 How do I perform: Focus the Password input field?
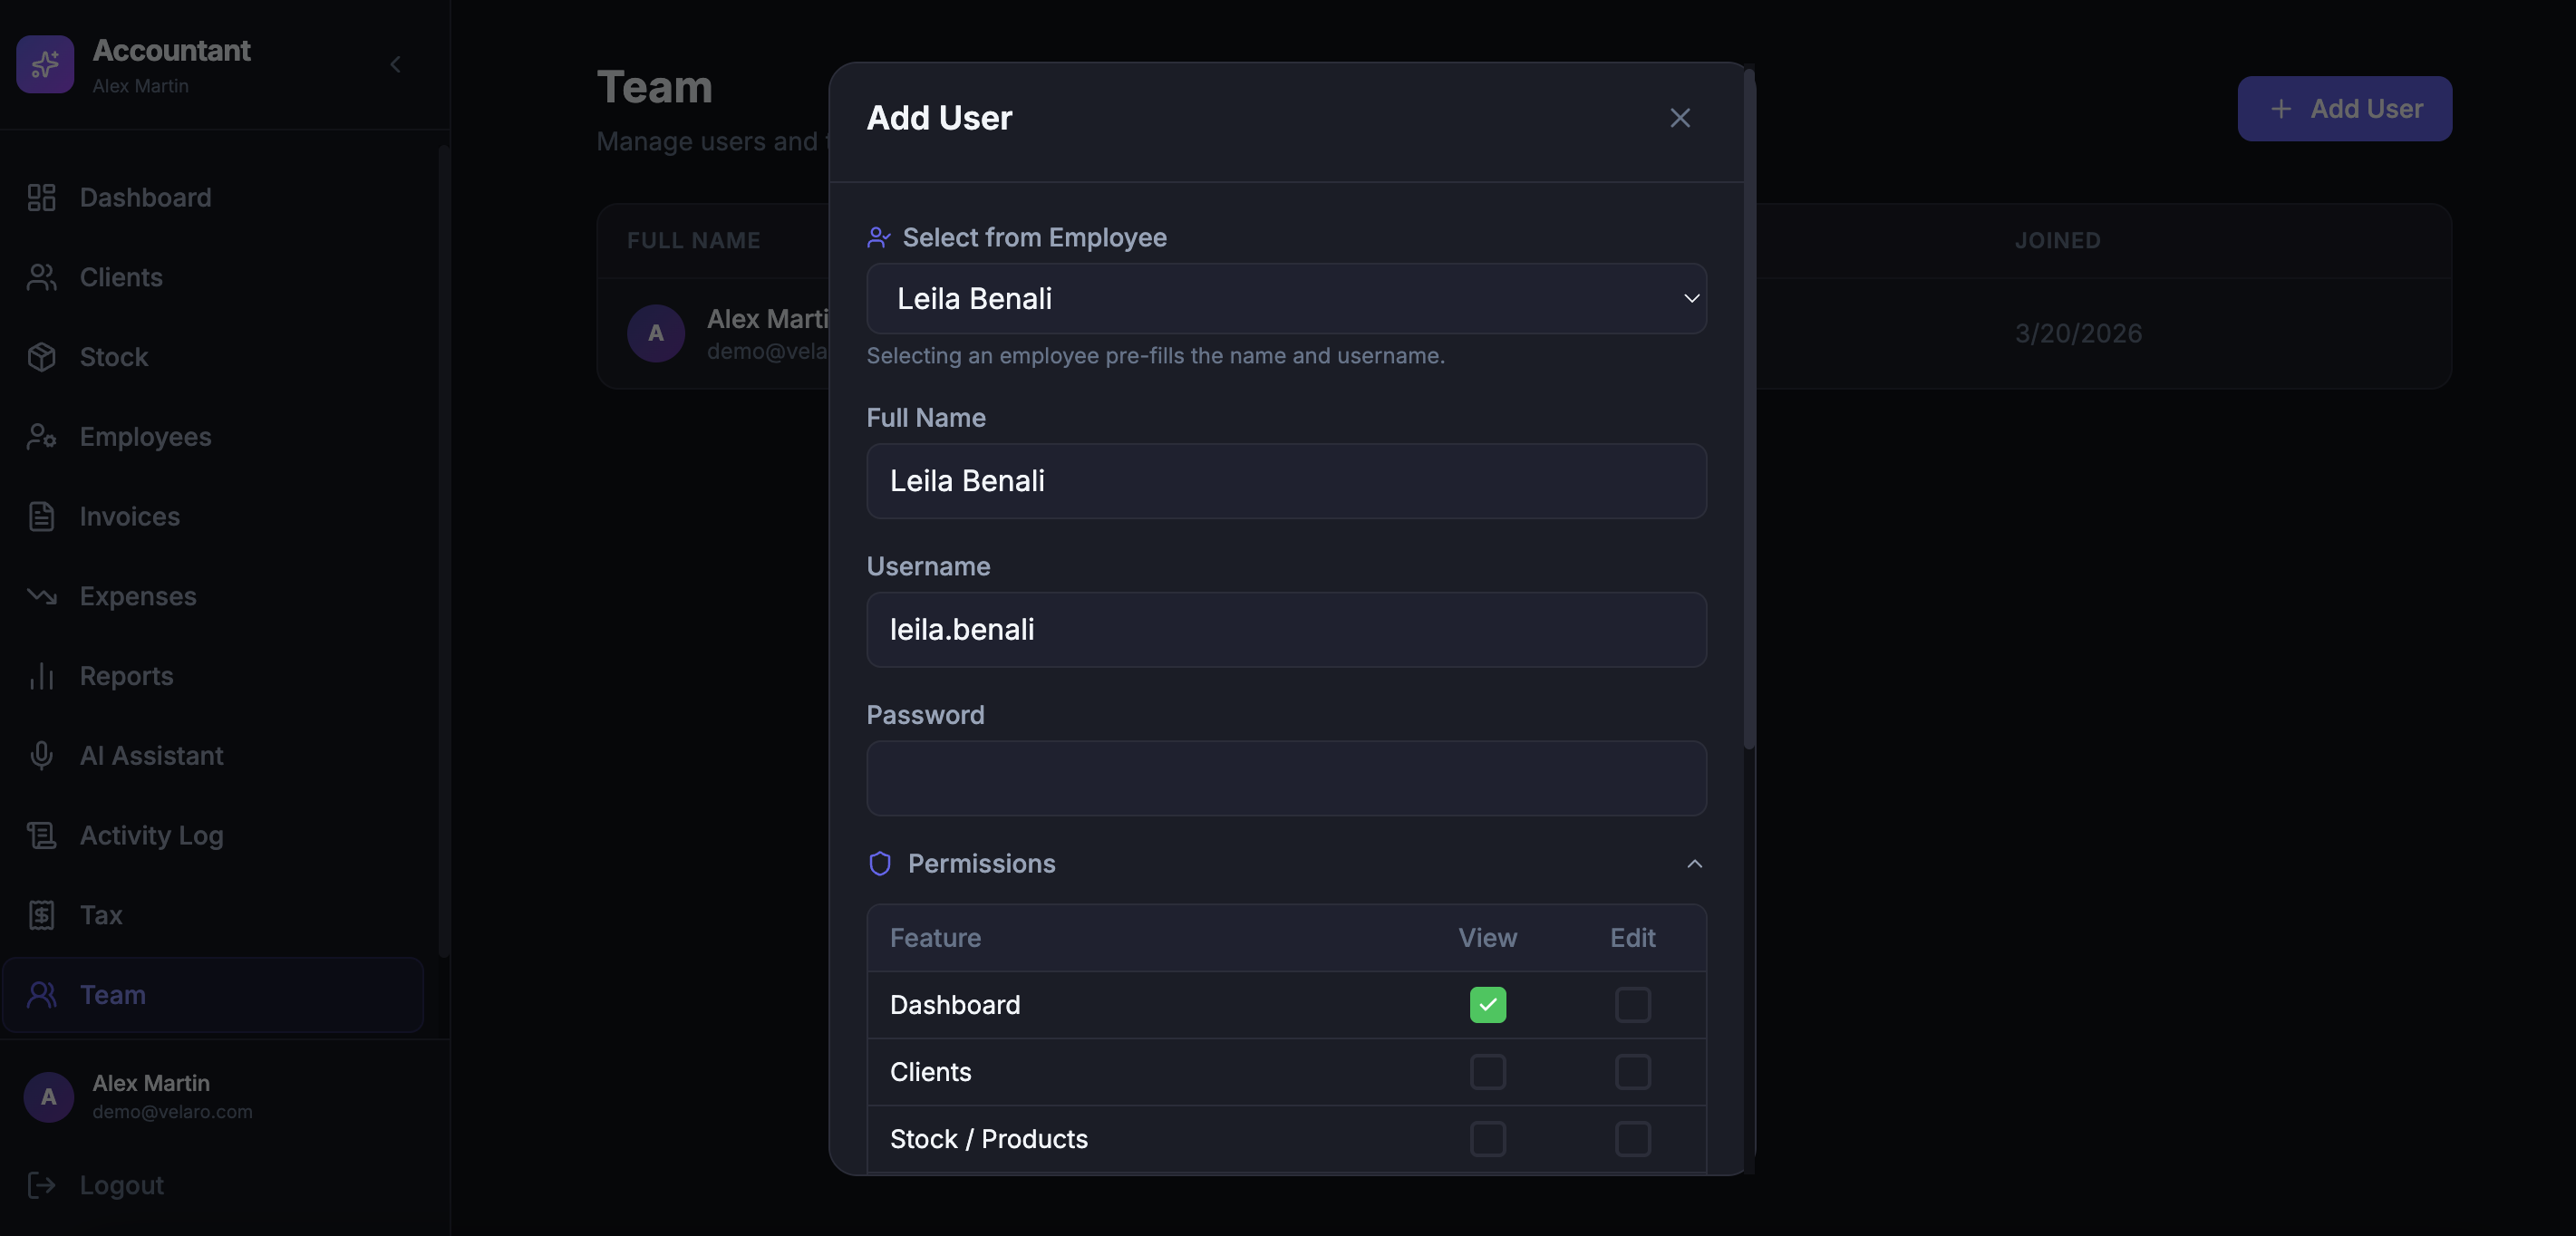pos(1285,778)
